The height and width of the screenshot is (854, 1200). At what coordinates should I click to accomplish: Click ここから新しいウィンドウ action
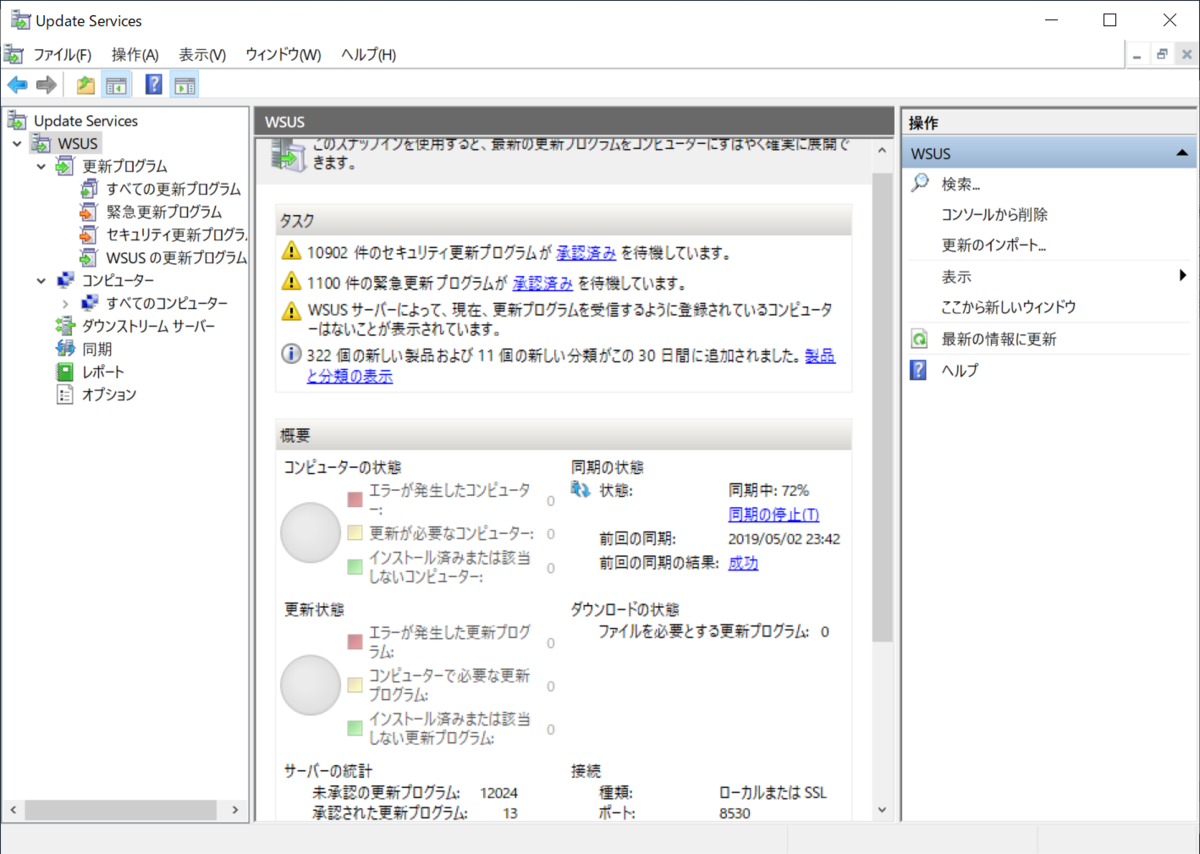pos(1008,307)
